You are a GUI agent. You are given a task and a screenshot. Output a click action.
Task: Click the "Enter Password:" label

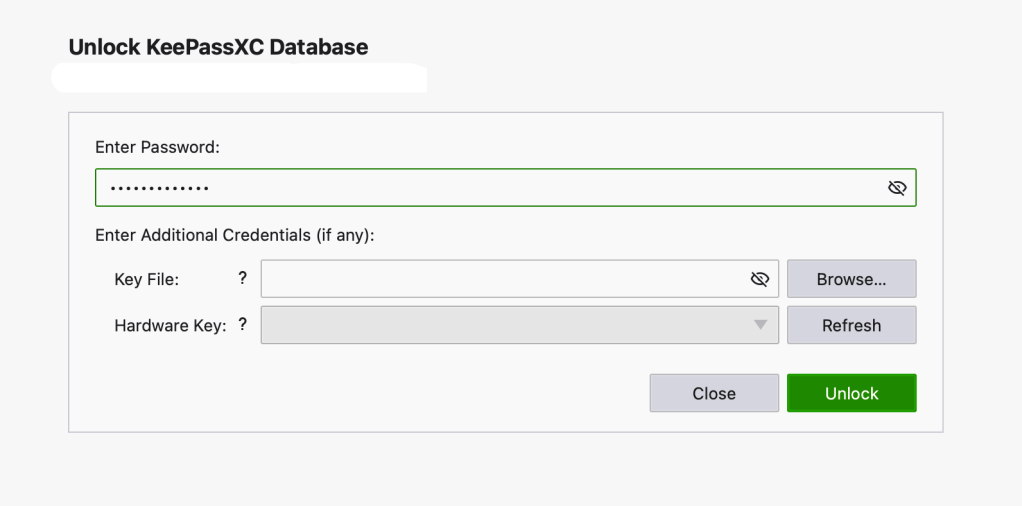pyautogui.click(x=157, y=147)
